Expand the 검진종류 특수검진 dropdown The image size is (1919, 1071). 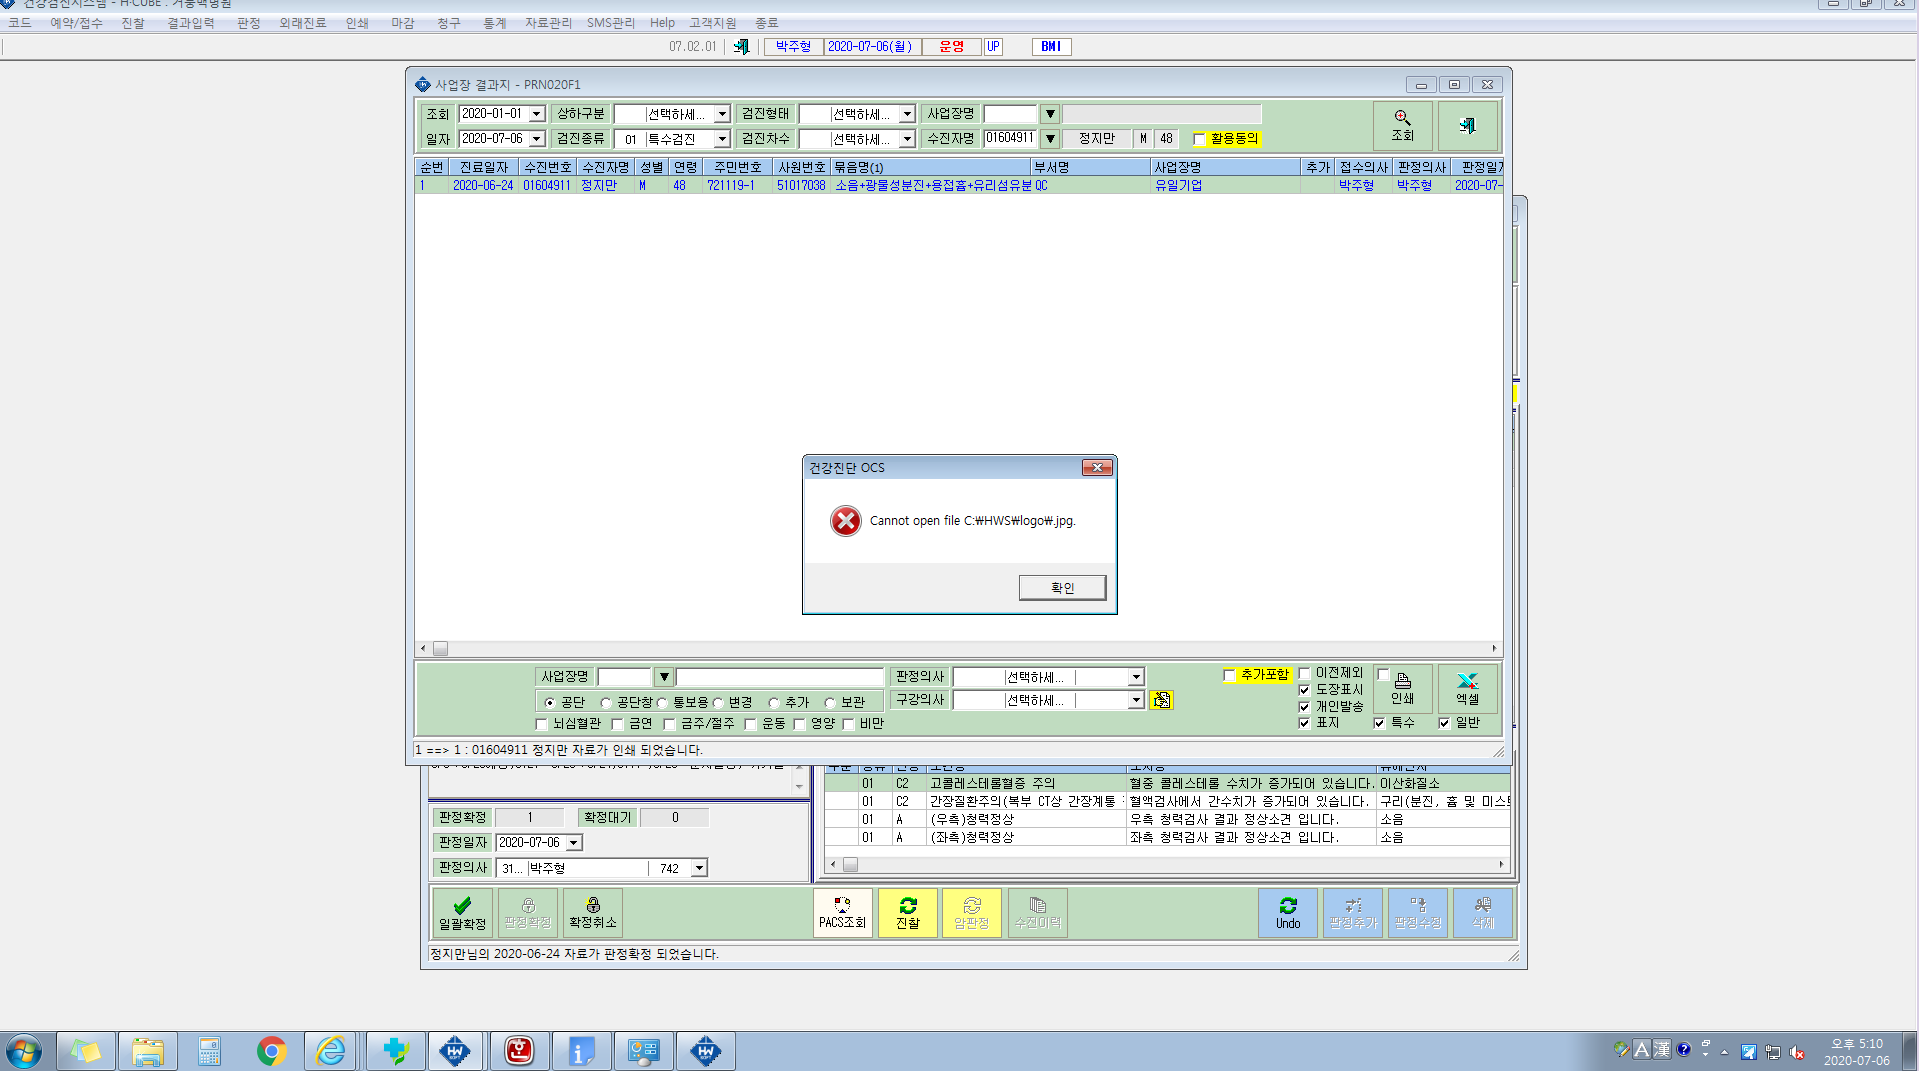[722, 139]
